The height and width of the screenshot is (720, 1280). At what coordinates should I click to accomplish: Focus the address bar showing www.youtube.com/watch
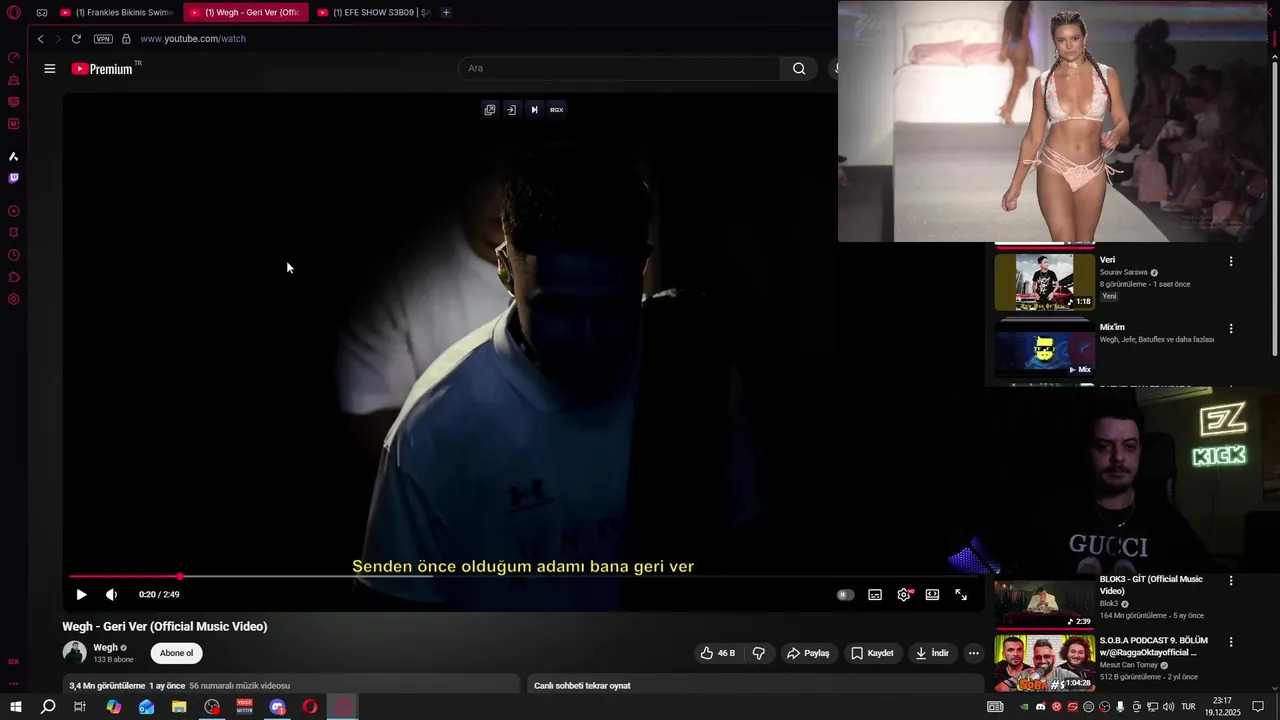click(193, 39)
